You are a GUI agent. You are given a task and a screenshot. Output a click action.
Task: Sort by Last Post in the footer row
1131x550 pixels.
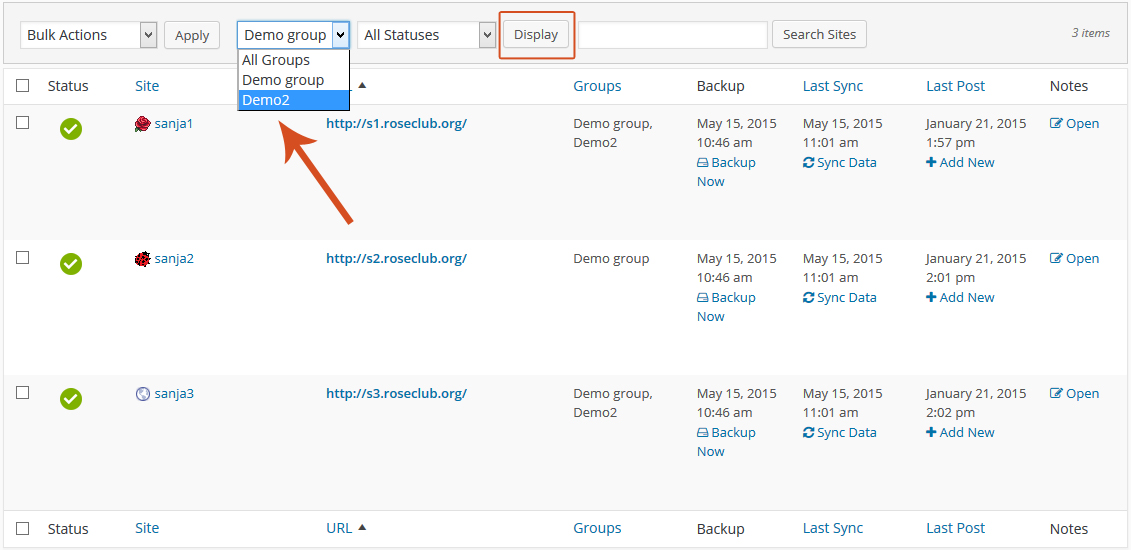(x=956, y=528)
